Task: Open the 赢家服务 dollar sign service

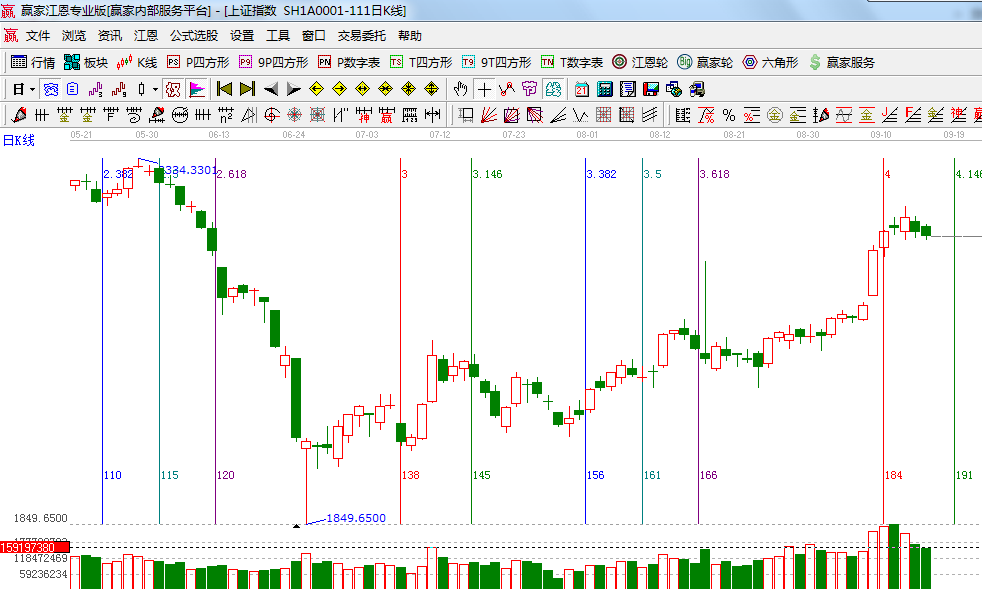Action: tap(841, 62)
